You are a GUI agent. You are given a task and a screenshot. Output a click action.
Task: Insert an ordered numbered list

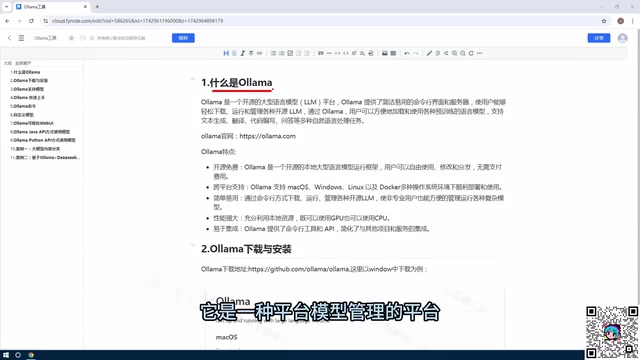tap(282, 53)
